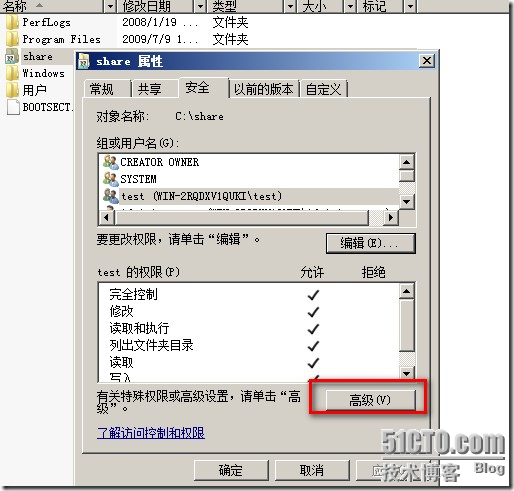Select the PerfLogs folder icon
The width and height of the screenshot is (514, 491).
tap(12, 22)
